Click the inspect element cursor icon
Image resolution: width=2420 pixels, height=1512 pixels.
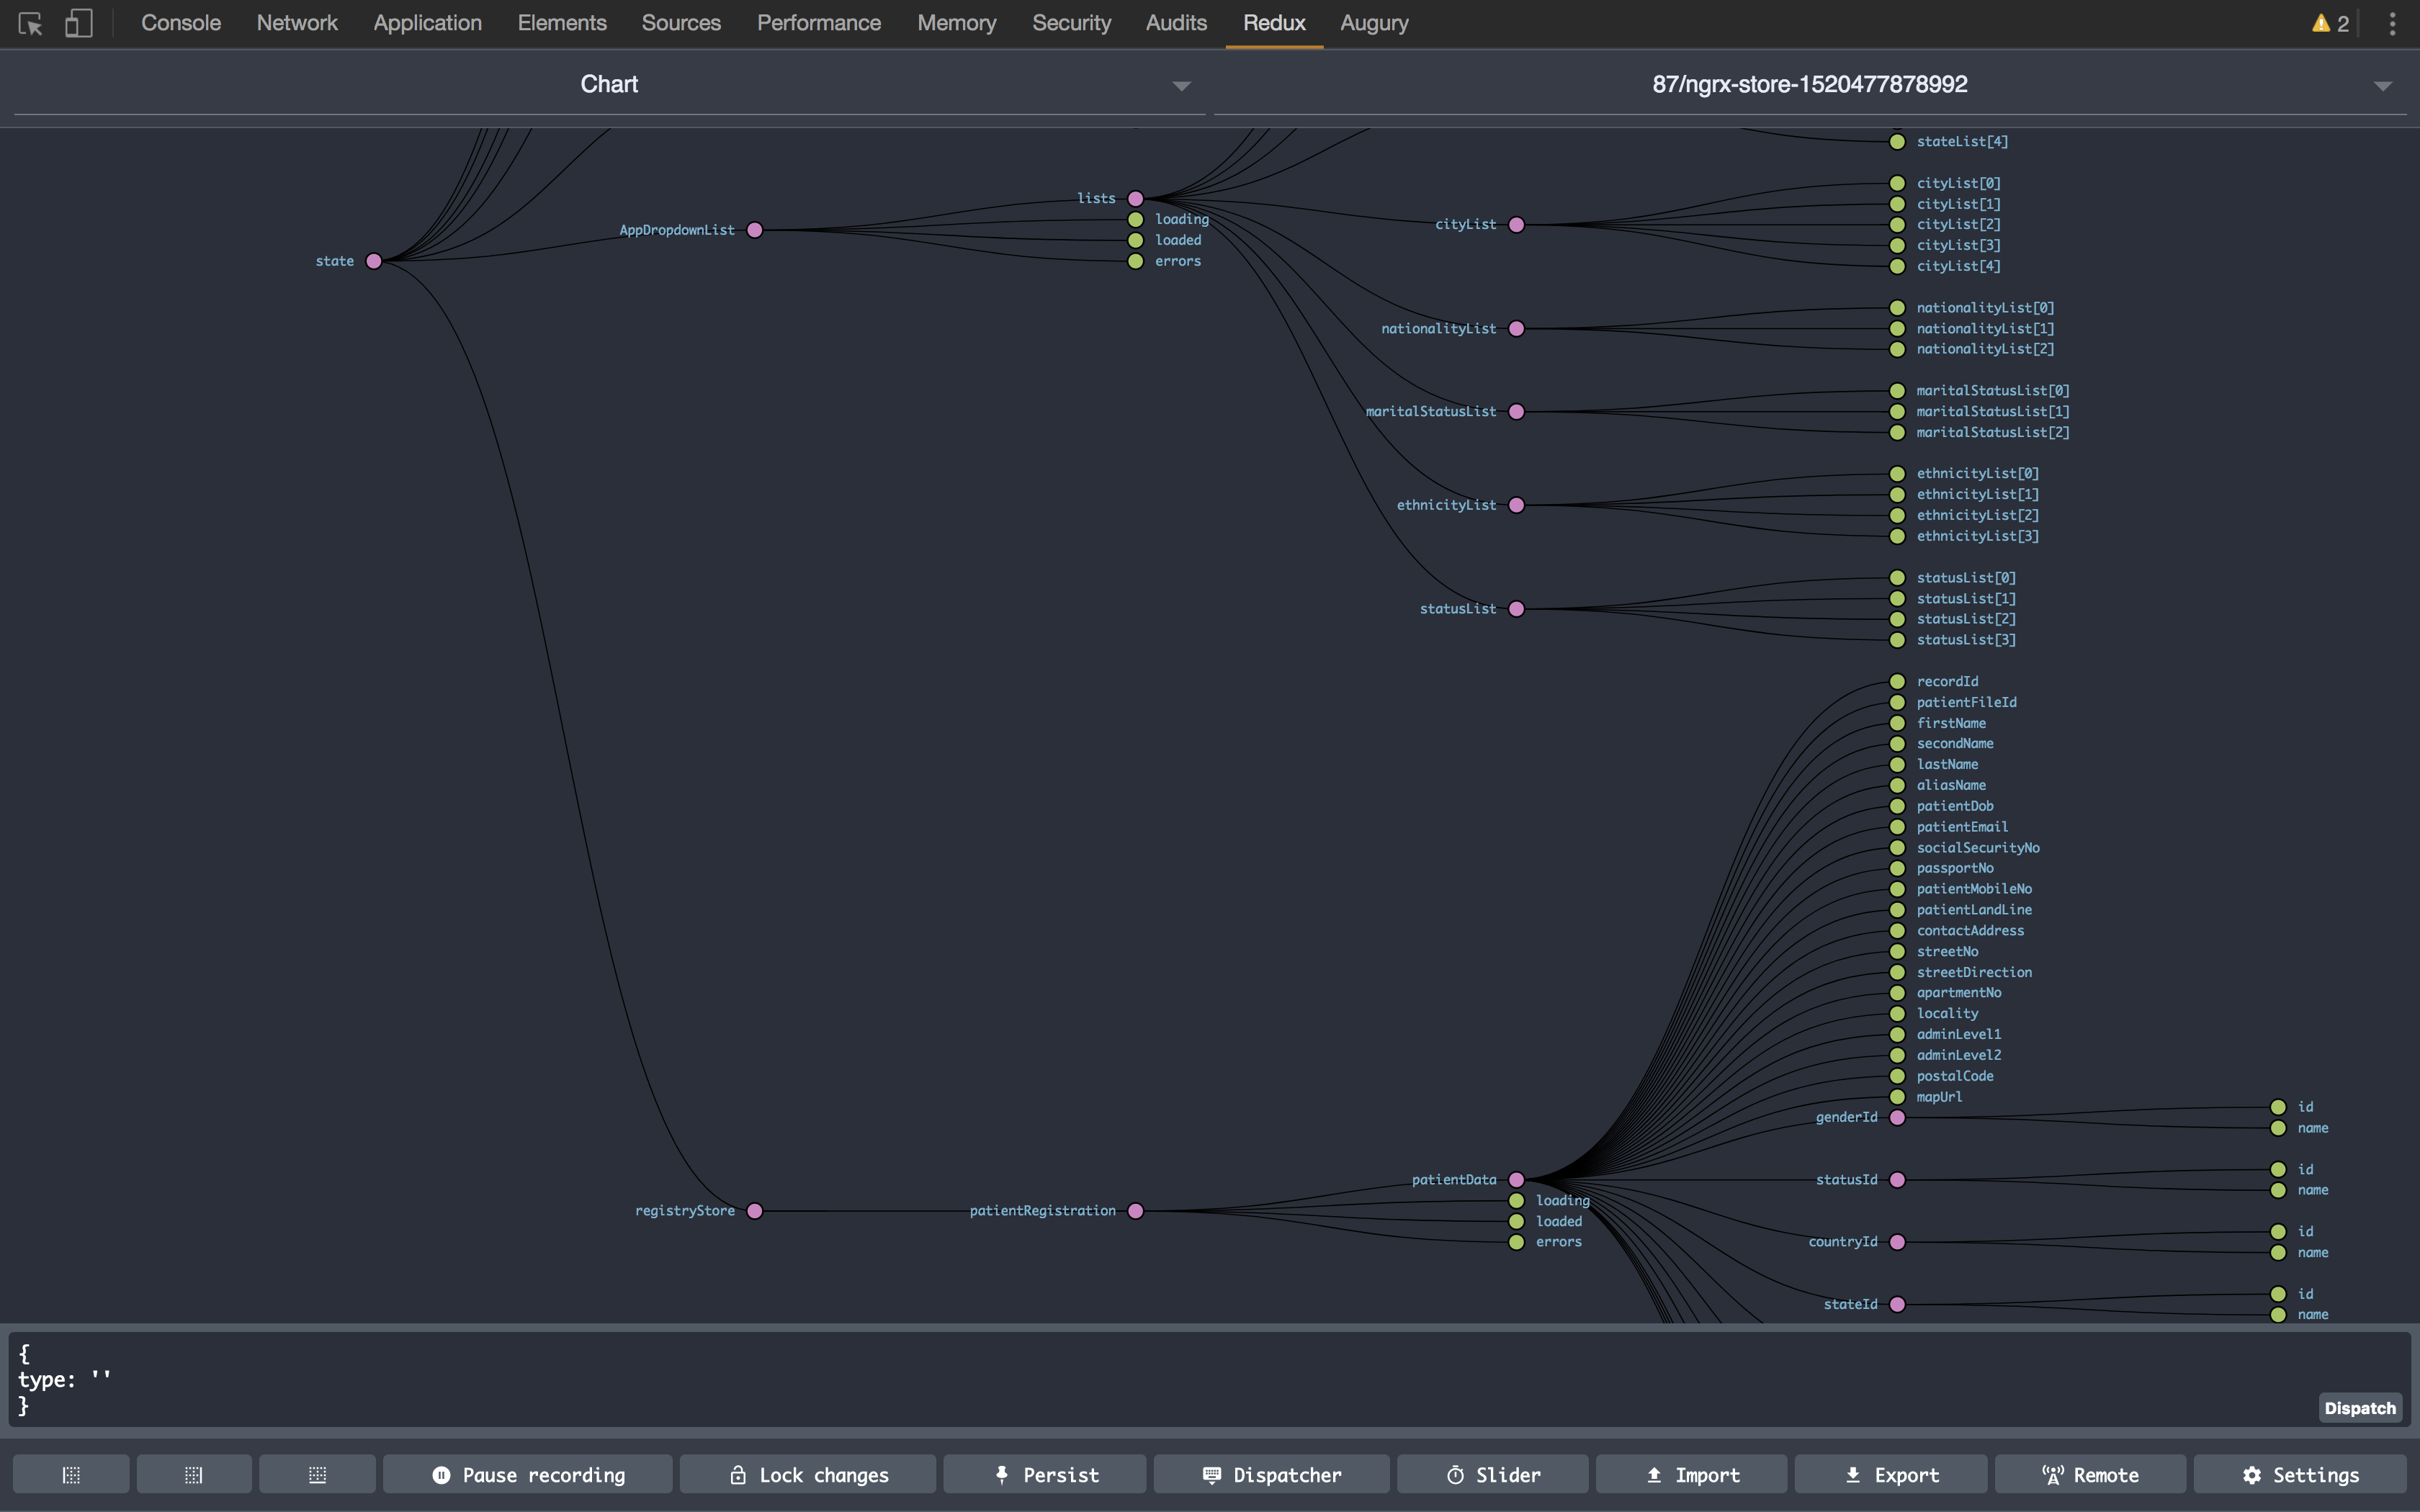click(x=30, y=23)
